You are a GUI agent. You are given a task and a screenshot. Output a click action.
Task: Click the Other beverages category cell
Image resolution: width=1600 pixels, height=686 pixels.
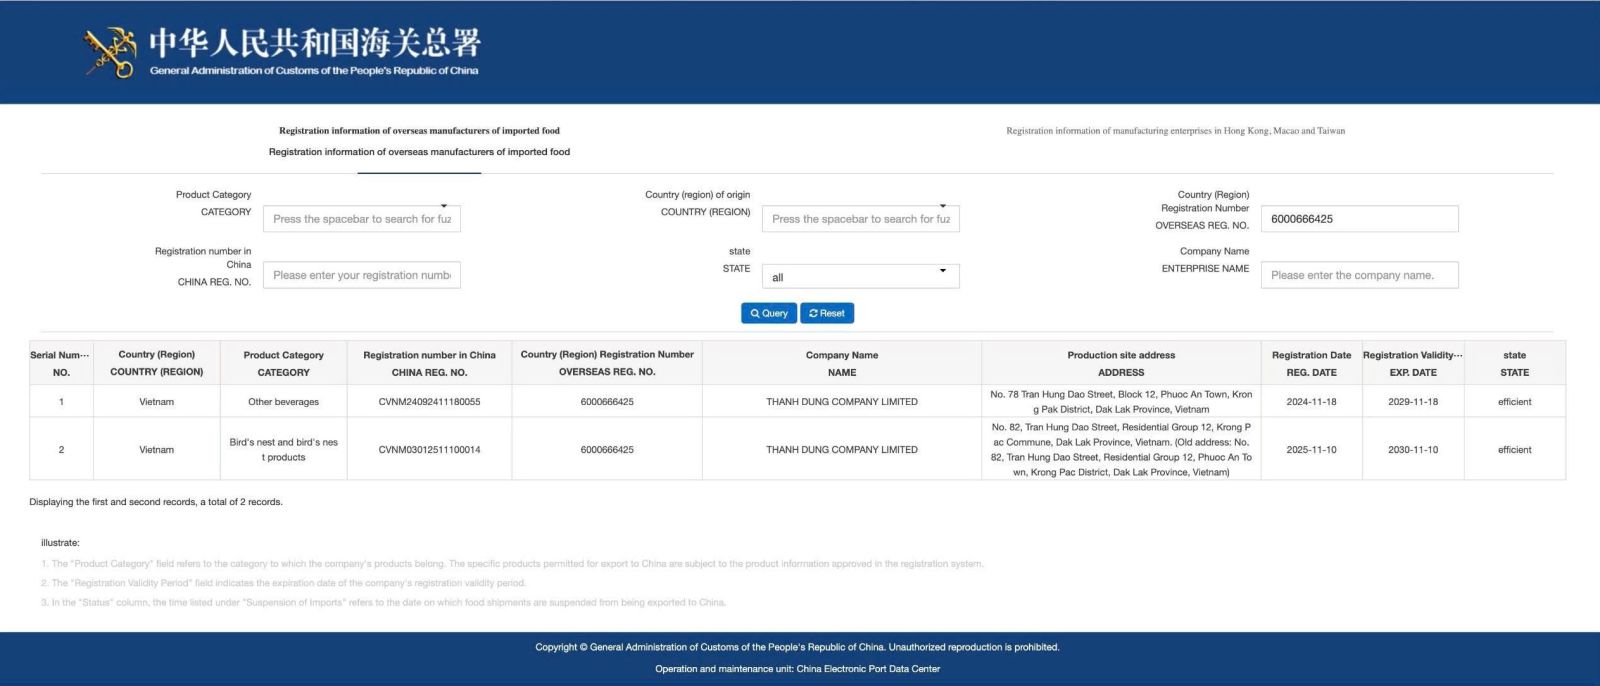point(284,402)
